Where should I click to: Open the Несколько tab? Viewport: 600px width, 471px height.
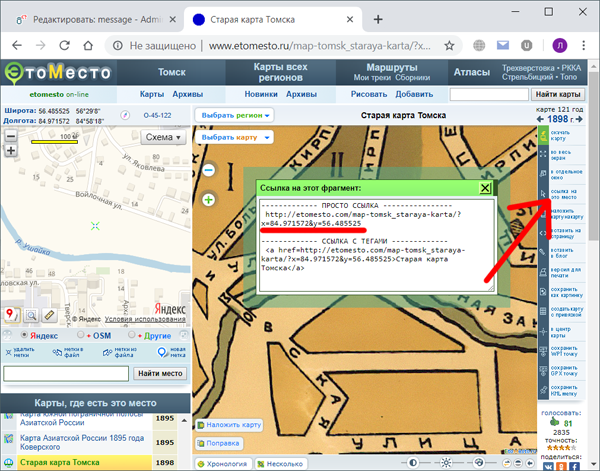point(280,464)
